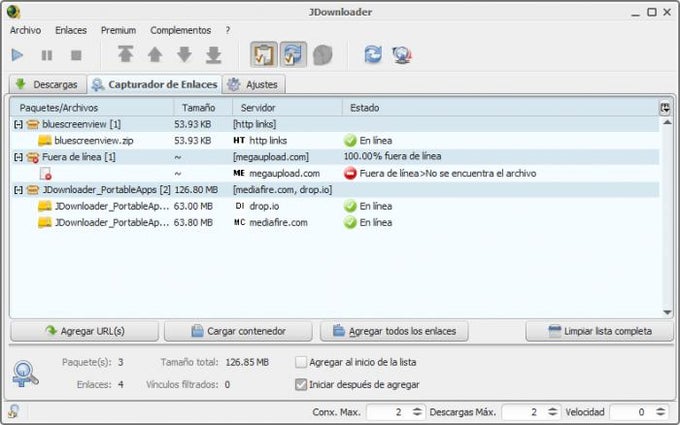Screen dimensions: 680x425
Task: Sort by Servidor column header
Action: click(287, 108)
